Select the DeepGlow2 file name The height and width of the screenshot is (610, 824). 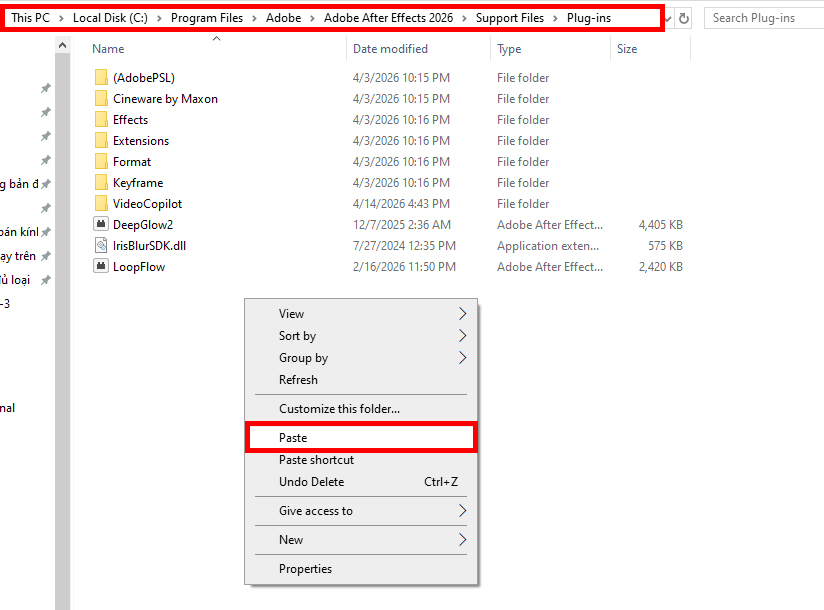coord(143,225)
